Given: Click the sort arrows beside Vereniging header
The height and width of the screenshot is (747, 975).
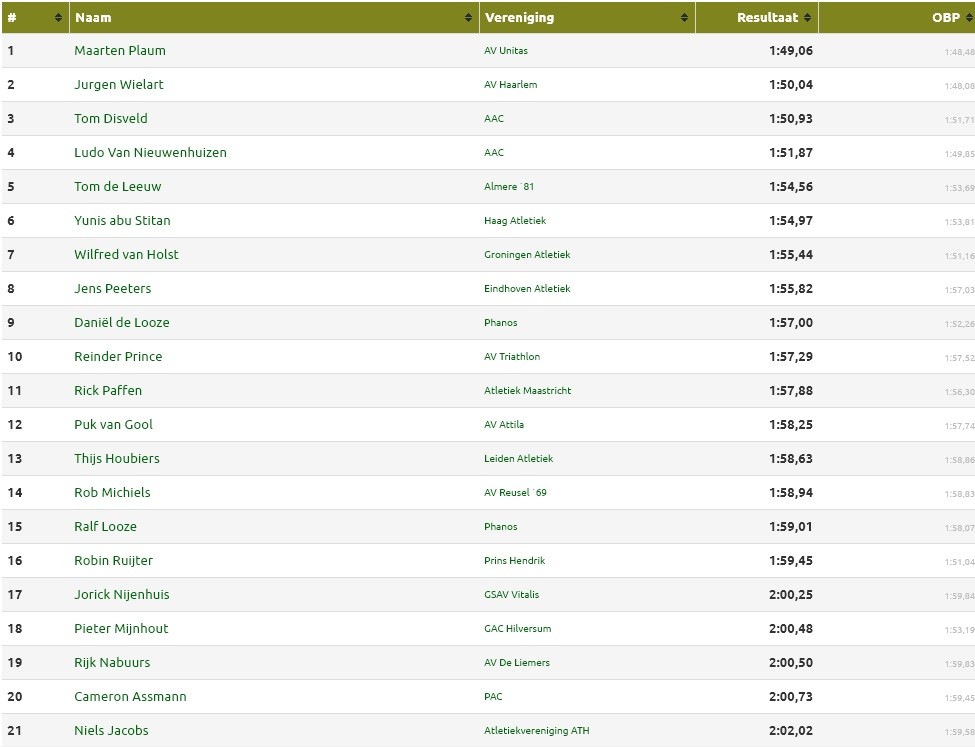Looking at the screenshot, I should tap(684, 18).
